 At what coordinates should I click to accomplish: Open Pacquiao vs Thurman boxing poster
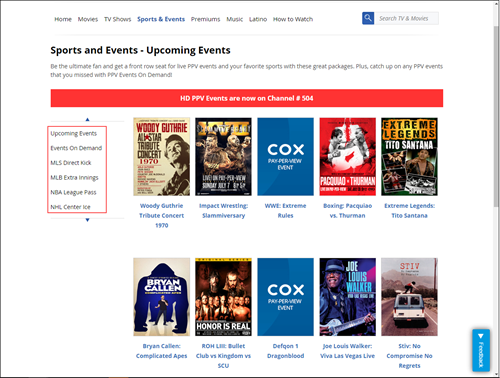click(347, 157)
